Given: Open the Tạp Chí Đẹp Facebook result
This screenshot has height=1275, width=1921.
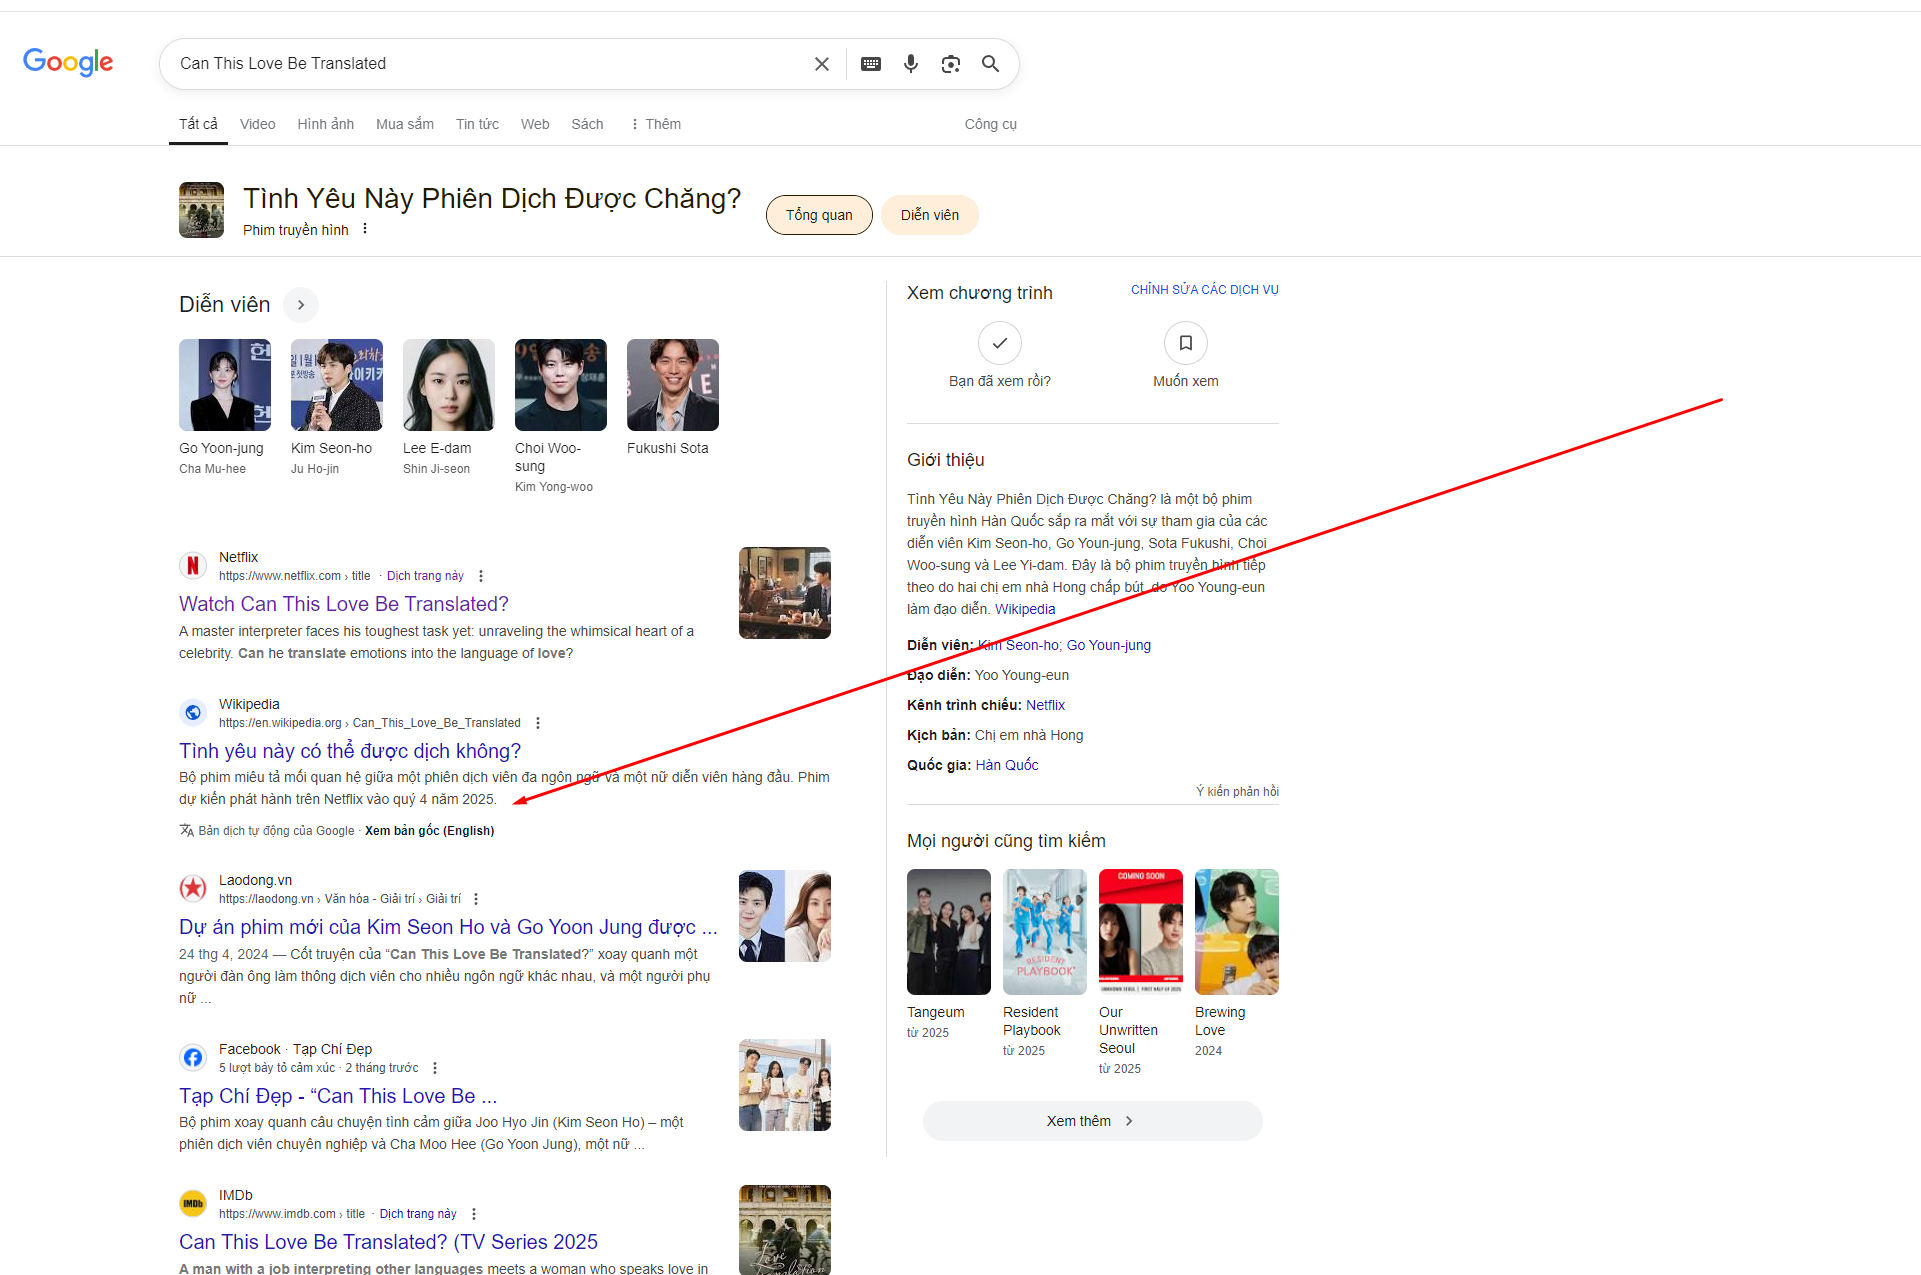Looking at the screenshot, I should coord(338,1096).
